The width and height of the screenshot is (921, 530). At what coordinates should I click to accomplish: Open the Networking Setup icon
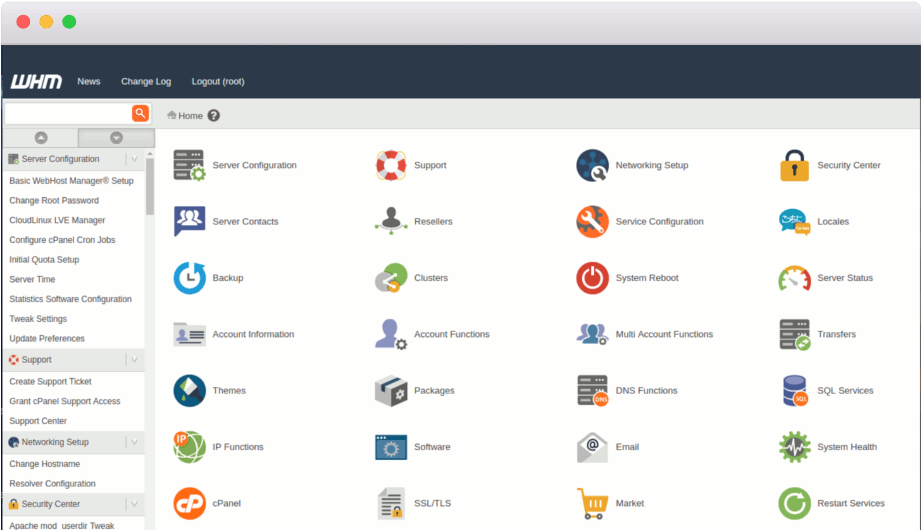592,165
